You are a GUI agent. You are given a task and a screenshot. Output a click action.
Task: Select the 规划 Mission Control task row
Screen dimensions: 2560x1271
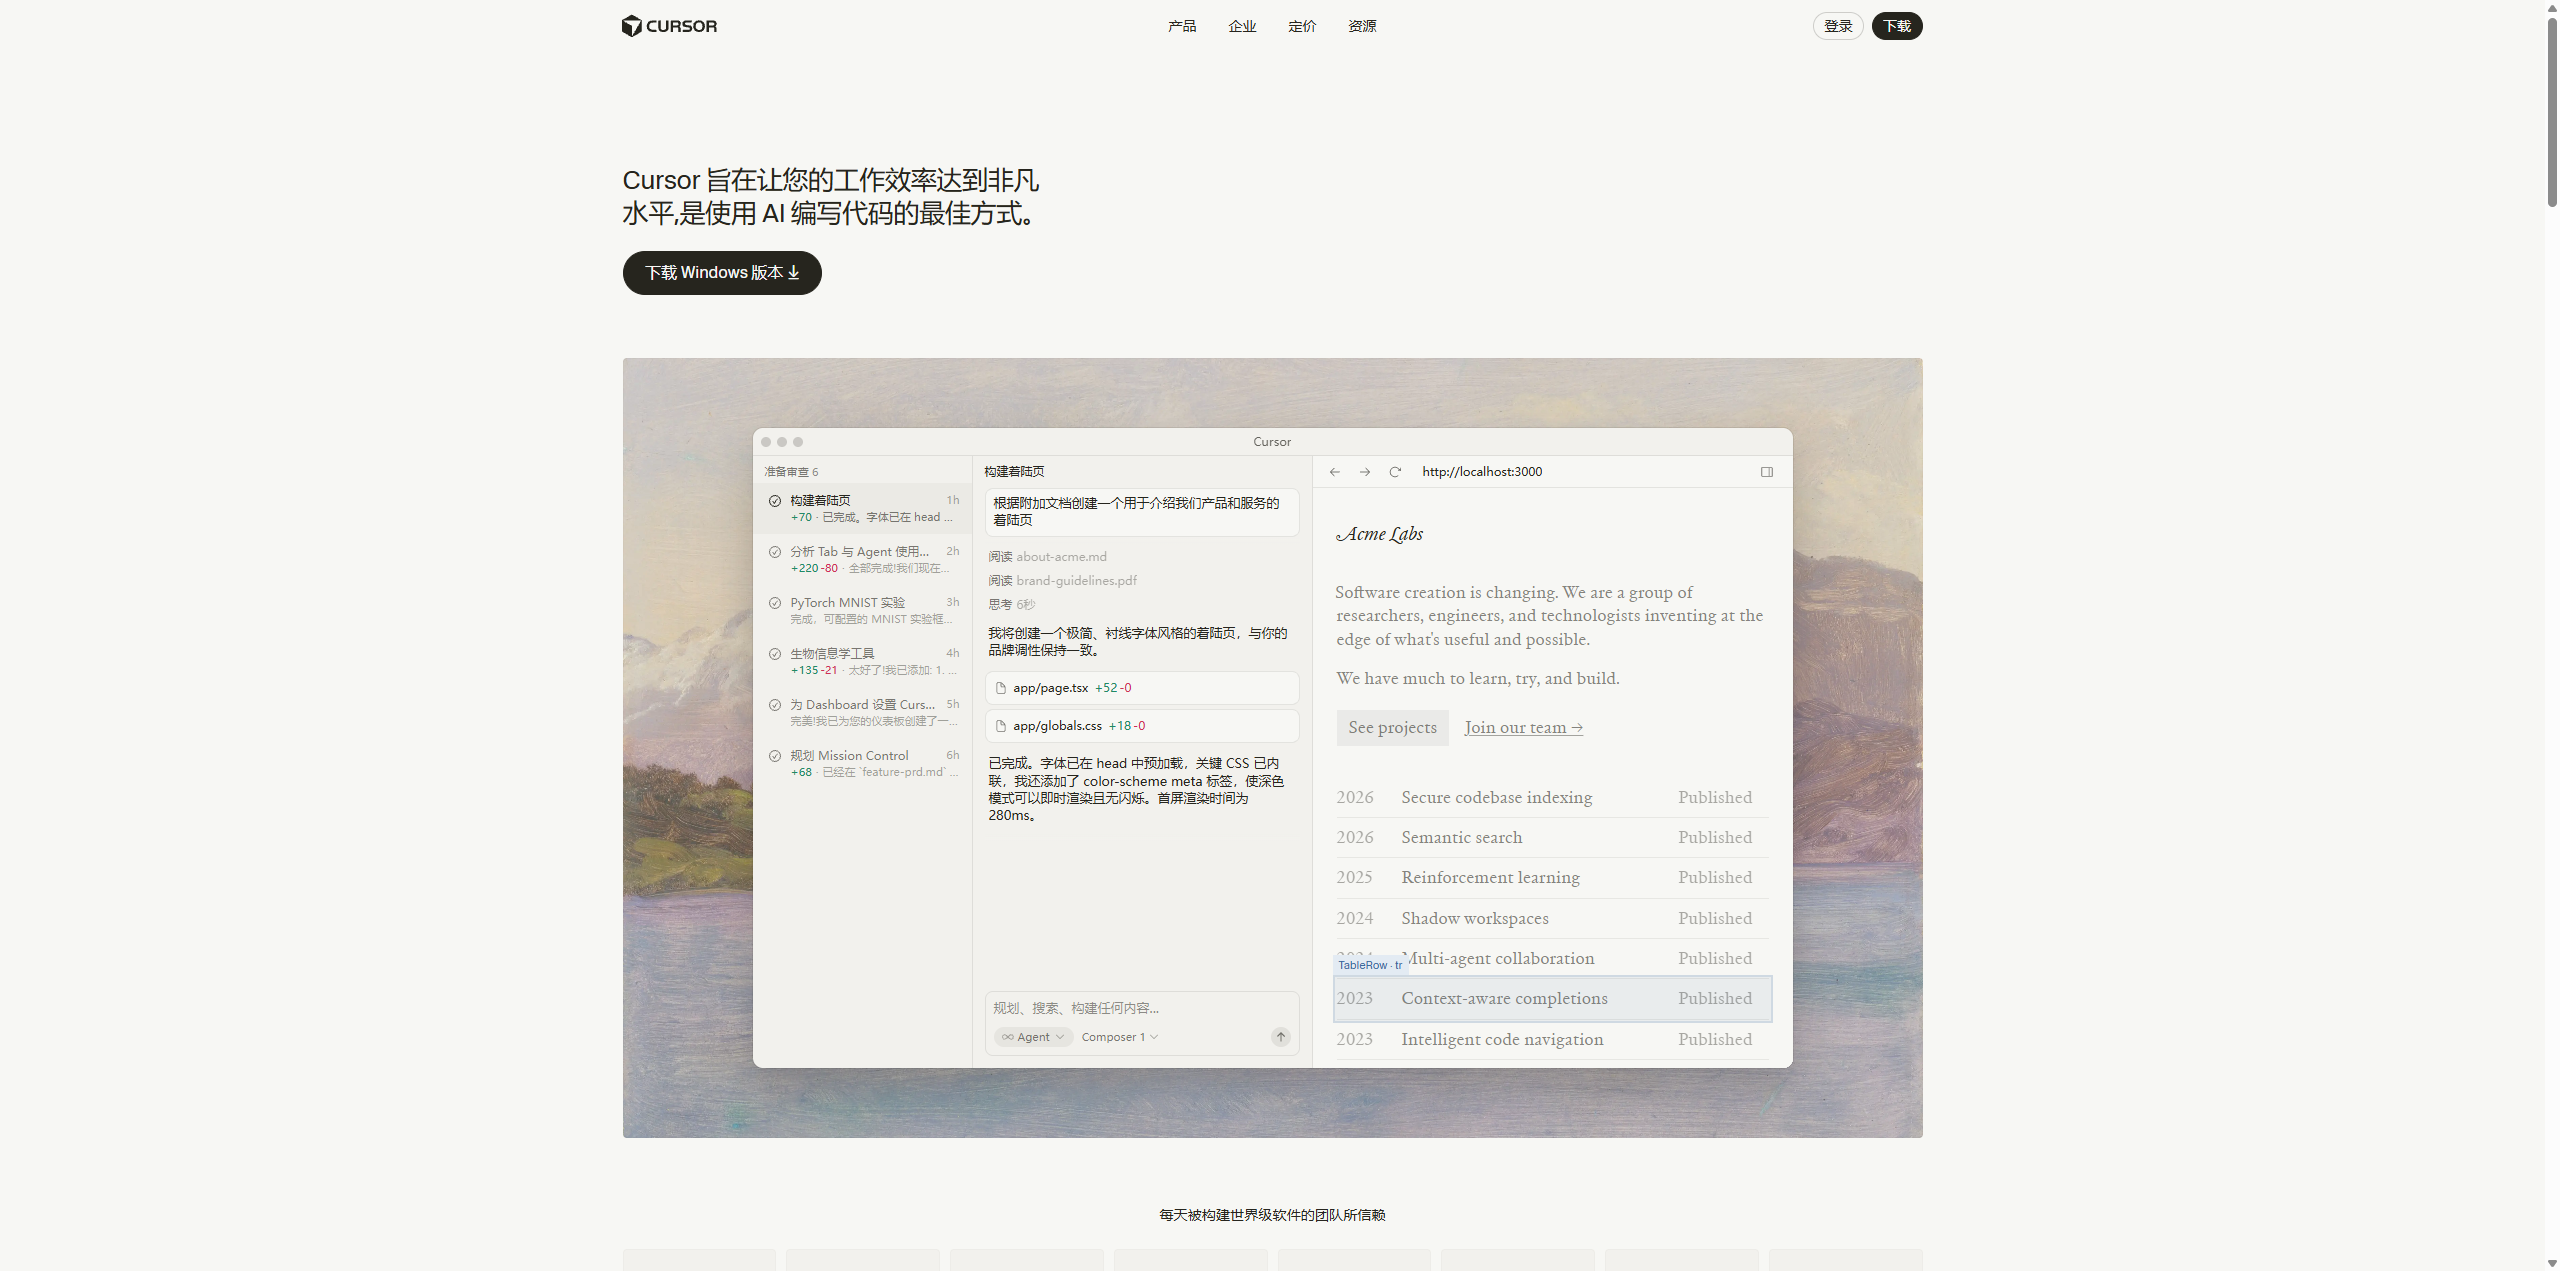click(863, 763)
